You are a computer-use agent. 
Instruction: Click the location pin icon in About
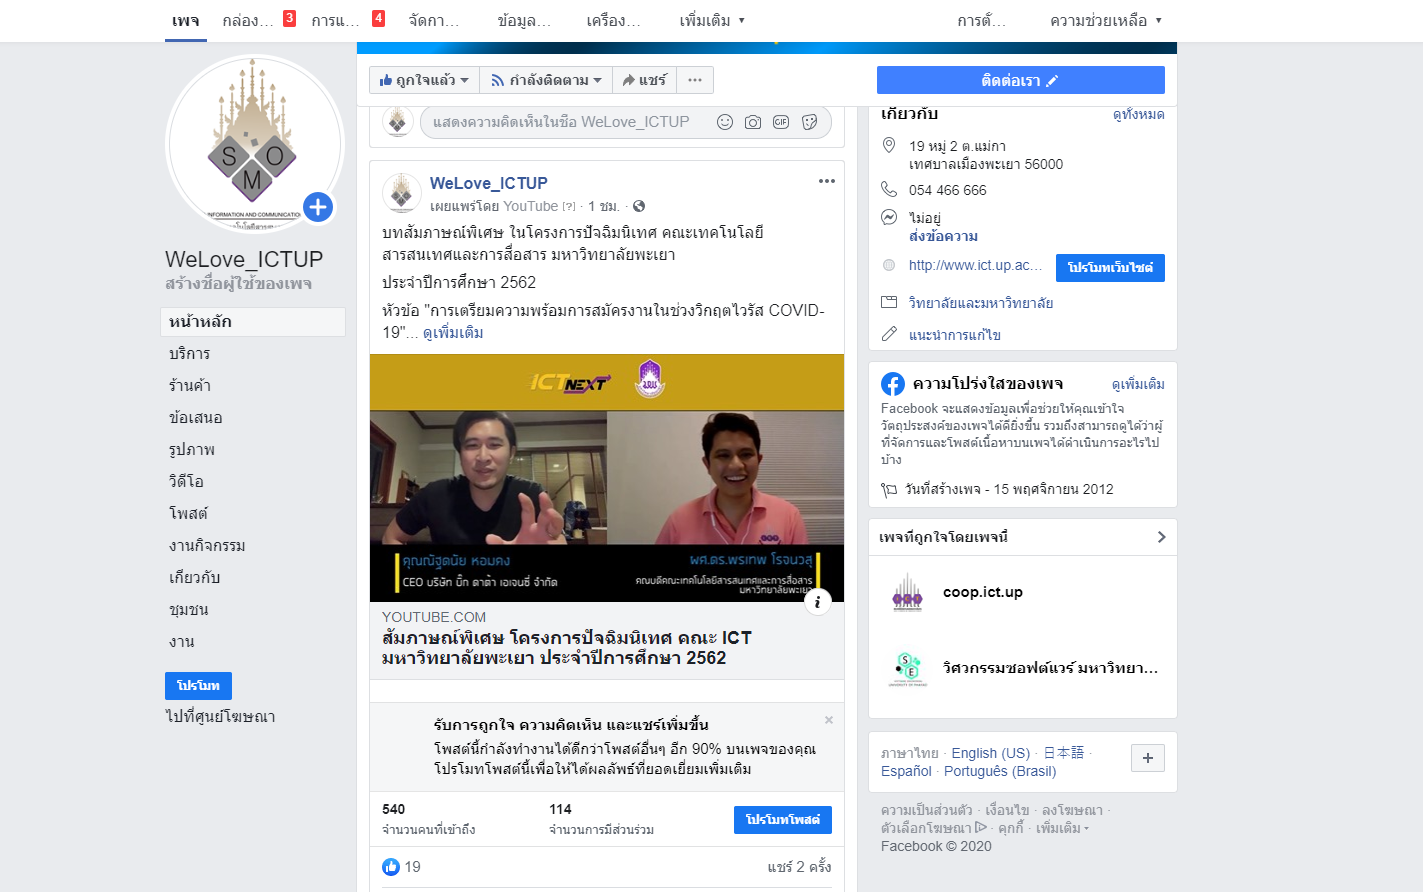(889, 146)
